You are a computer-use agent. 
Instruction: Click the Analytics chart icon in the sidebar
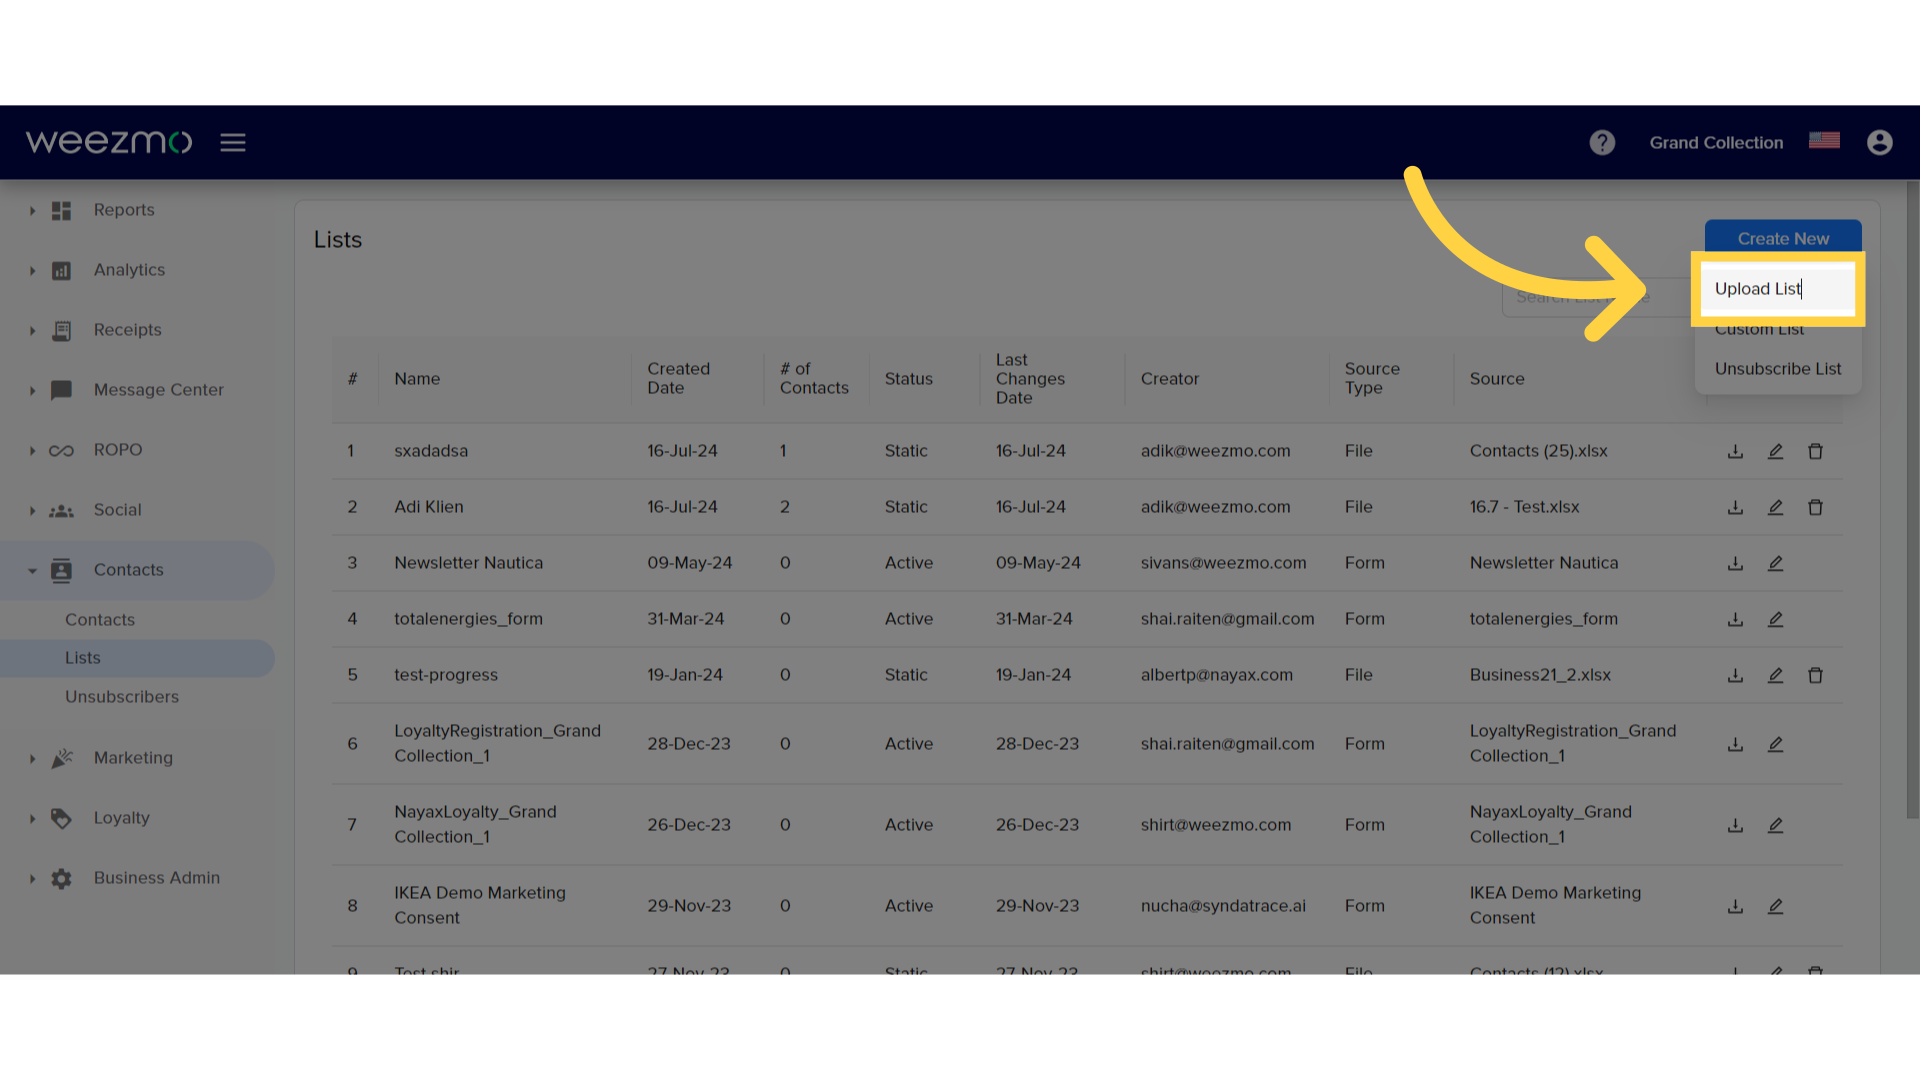pos(61,270)
